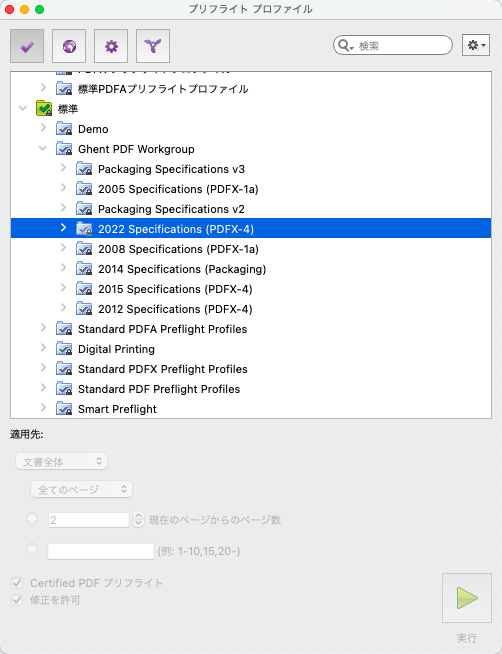Image resolution: width=502 pixels, height=654 pixels.
Task: Expand Packaging Specifications v3
Action: (63, 168)
